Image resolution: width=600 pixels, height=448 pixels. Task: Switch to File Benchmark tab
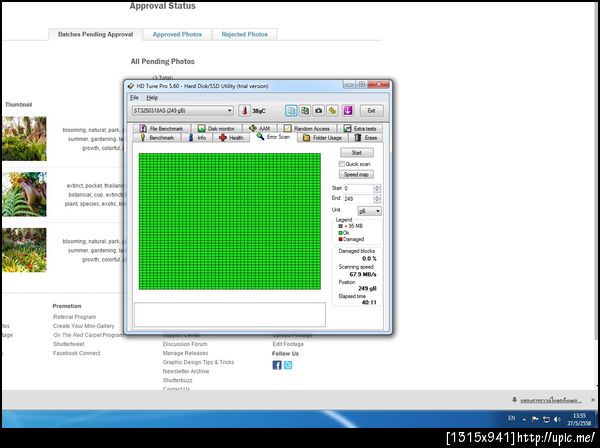pyautogui.click(x=162, y=129)
